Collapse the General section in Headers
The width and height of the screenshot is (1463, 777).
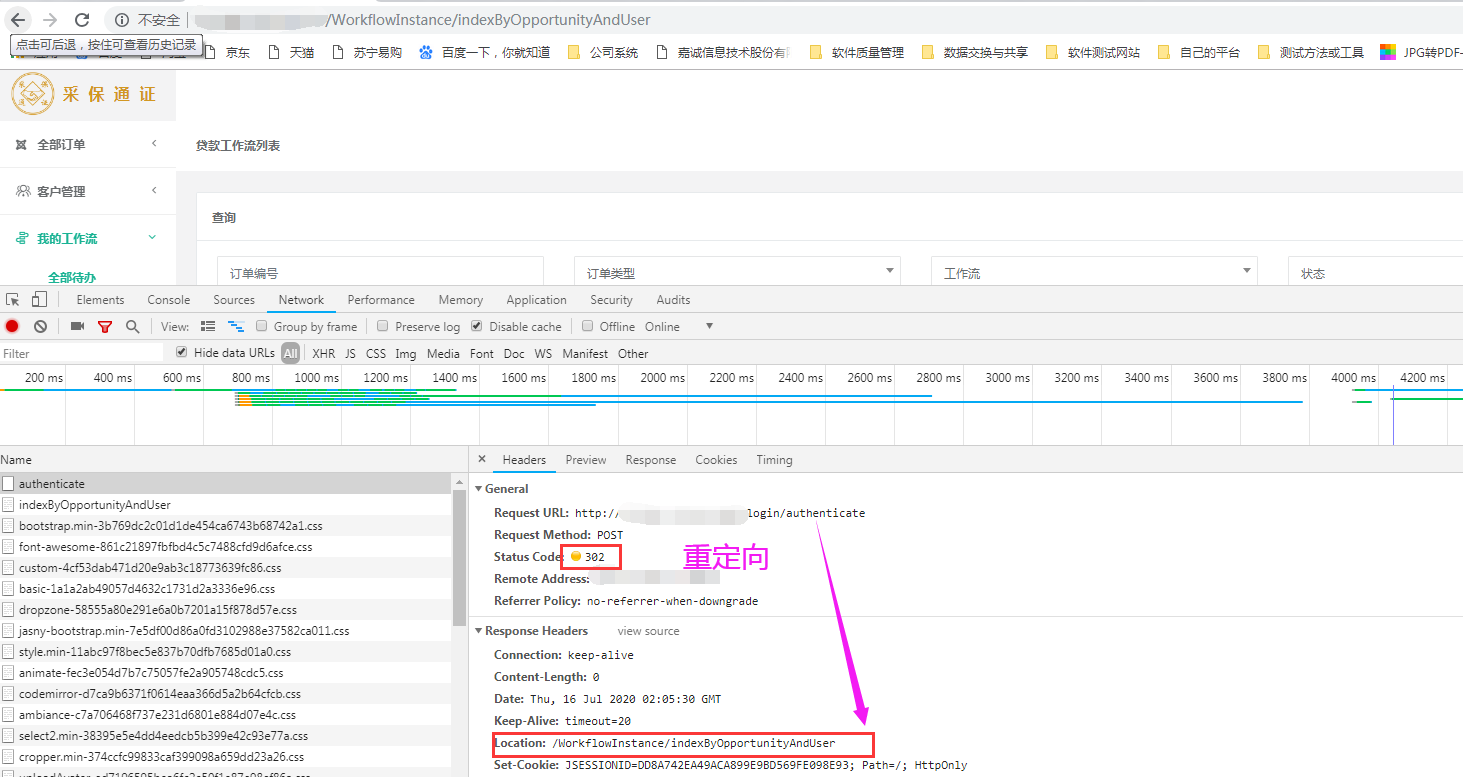tap(481, 488)
